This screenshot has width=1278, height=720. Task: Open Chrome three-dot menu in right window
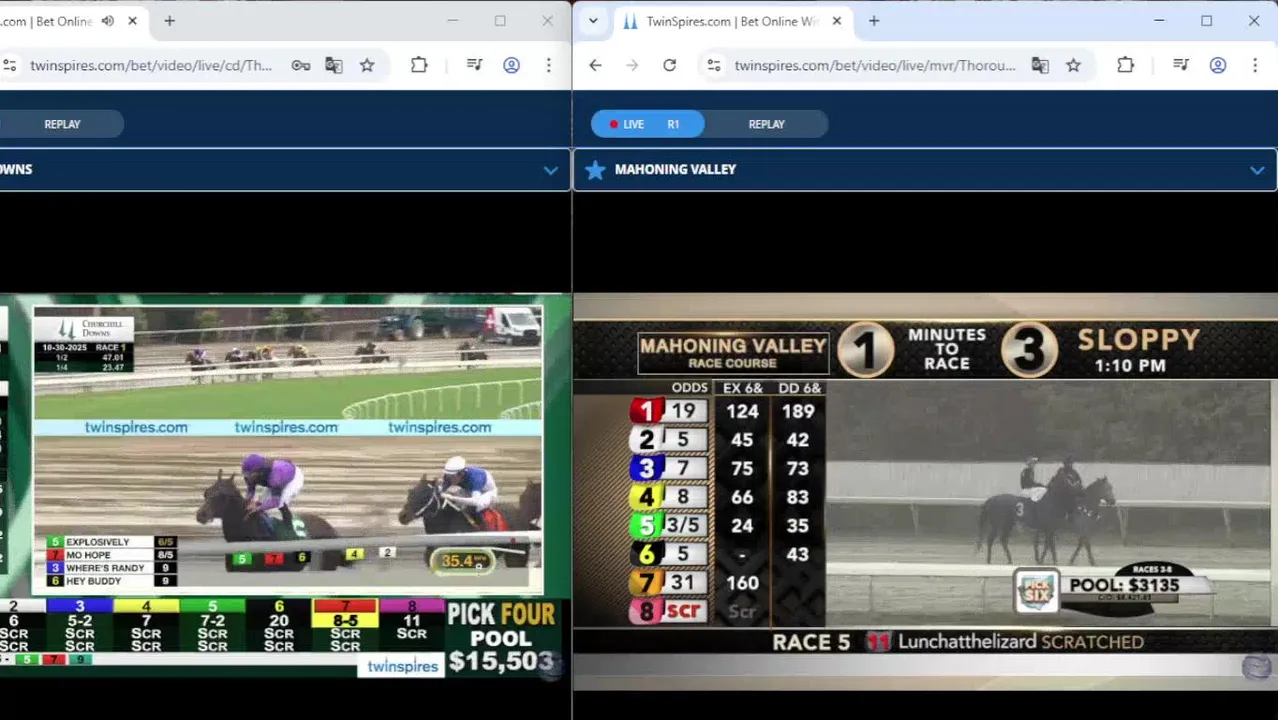click(x=1254, y=65)
